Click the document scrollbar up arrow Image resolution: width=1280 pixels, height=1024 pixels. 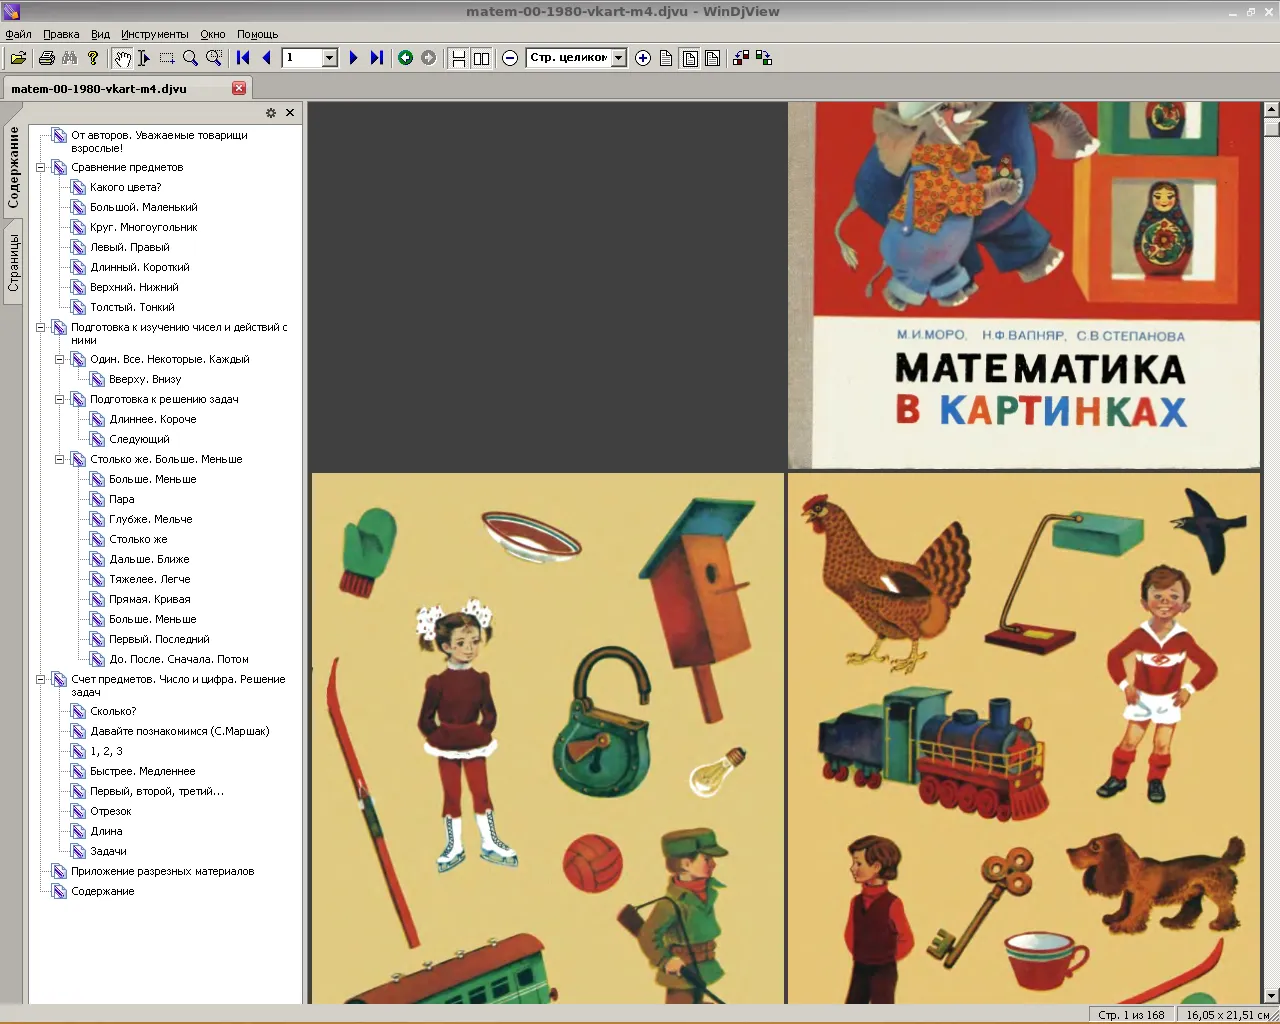click(x=1271, y=109)
